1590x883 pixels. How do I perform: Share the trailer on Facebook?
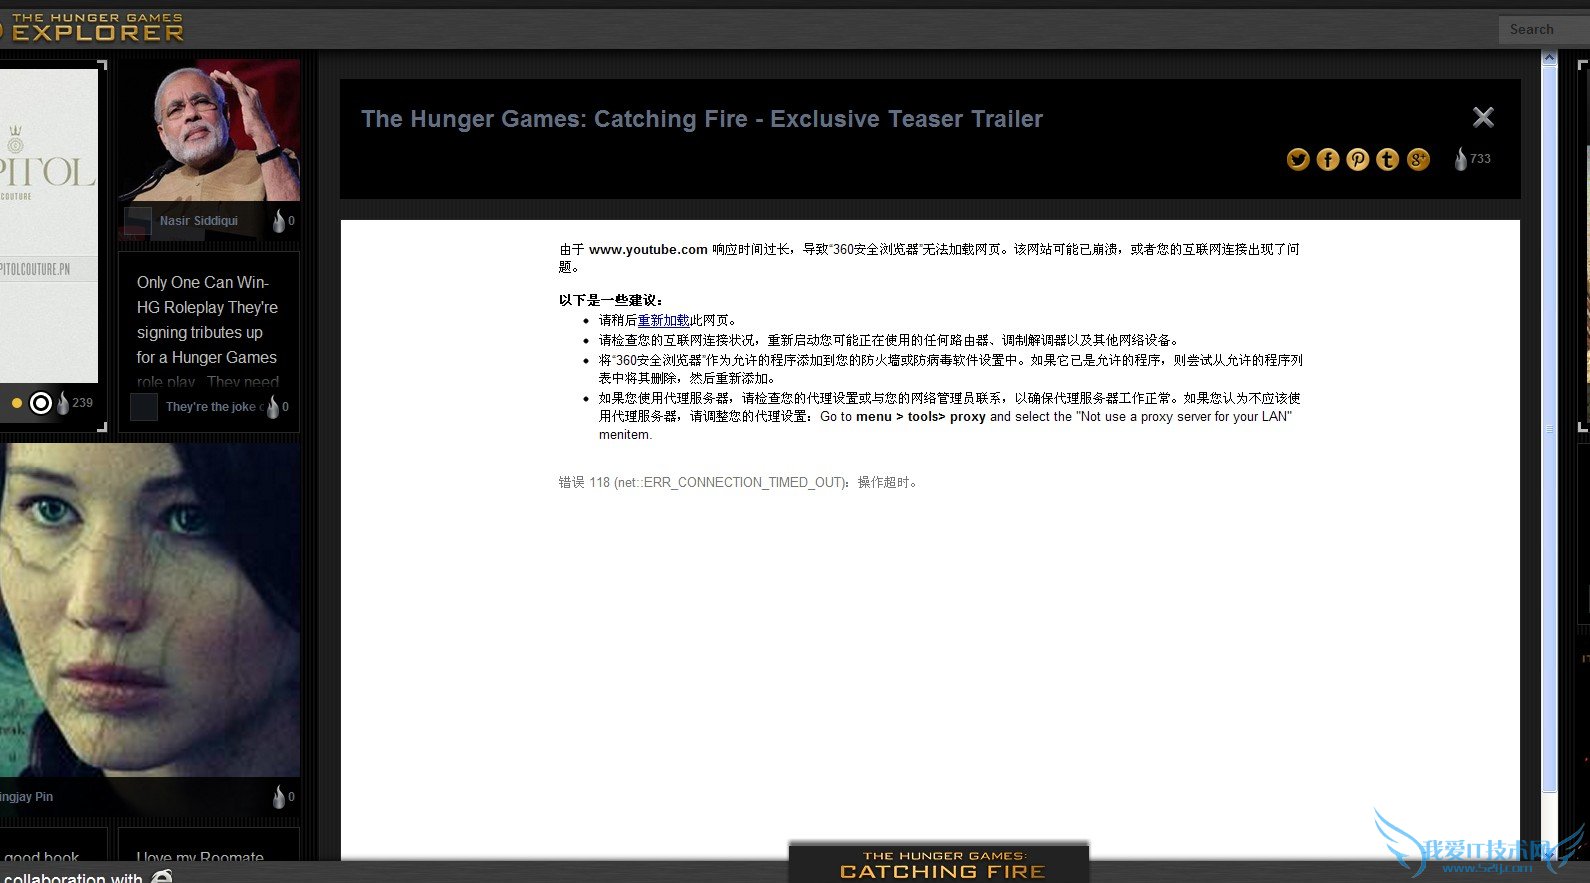tap(1328, 160)
